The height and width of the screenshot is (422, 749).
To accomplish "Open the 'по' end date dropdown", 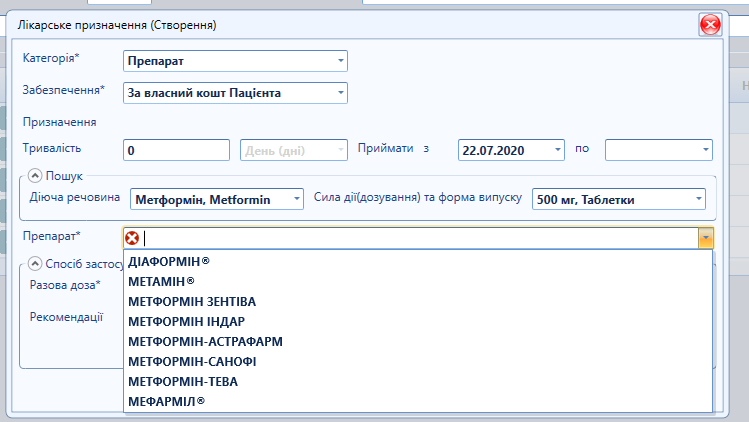I will (706, 150).
